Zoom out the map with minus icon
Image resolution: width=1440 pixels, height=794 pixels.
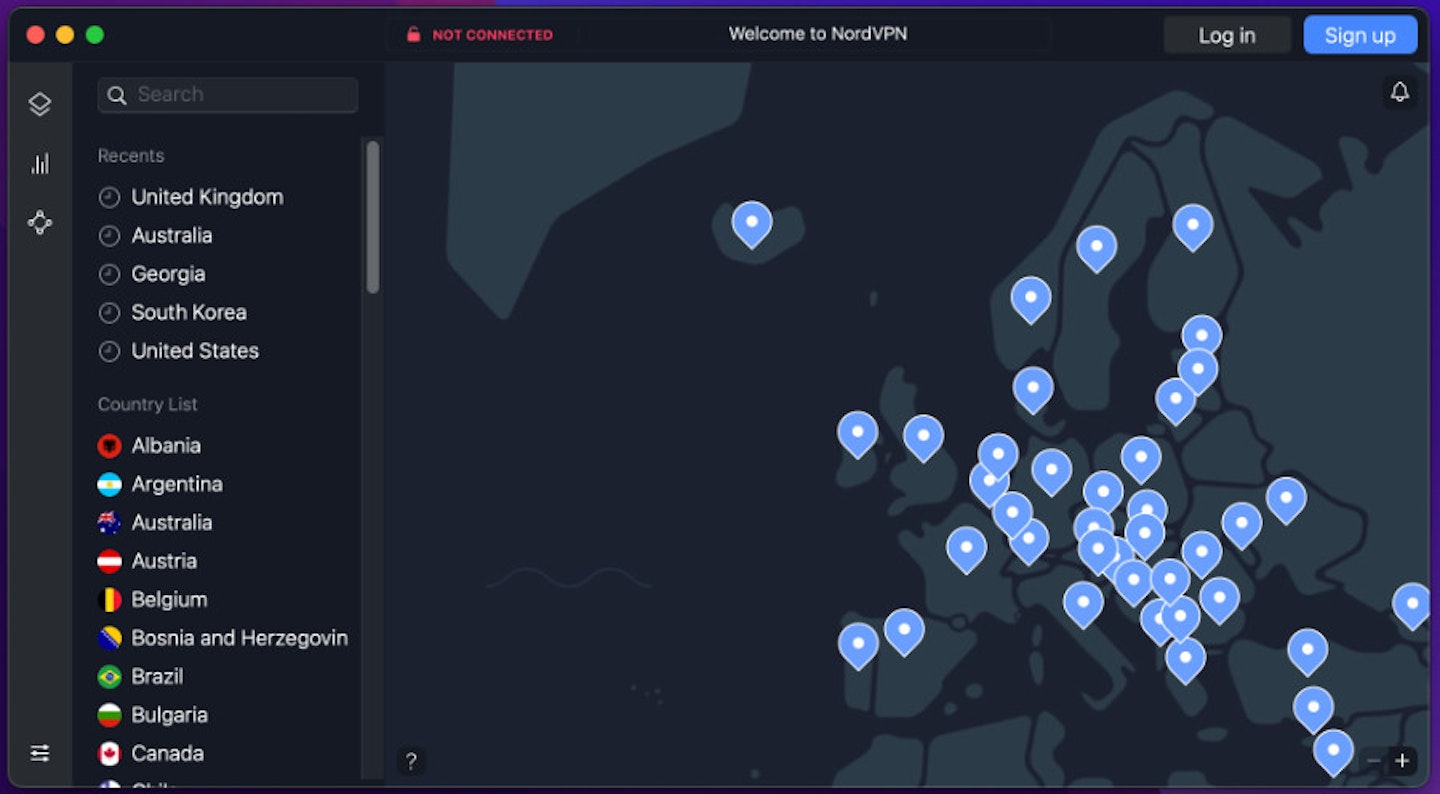pyautogui.click(x=1373, y=761)
